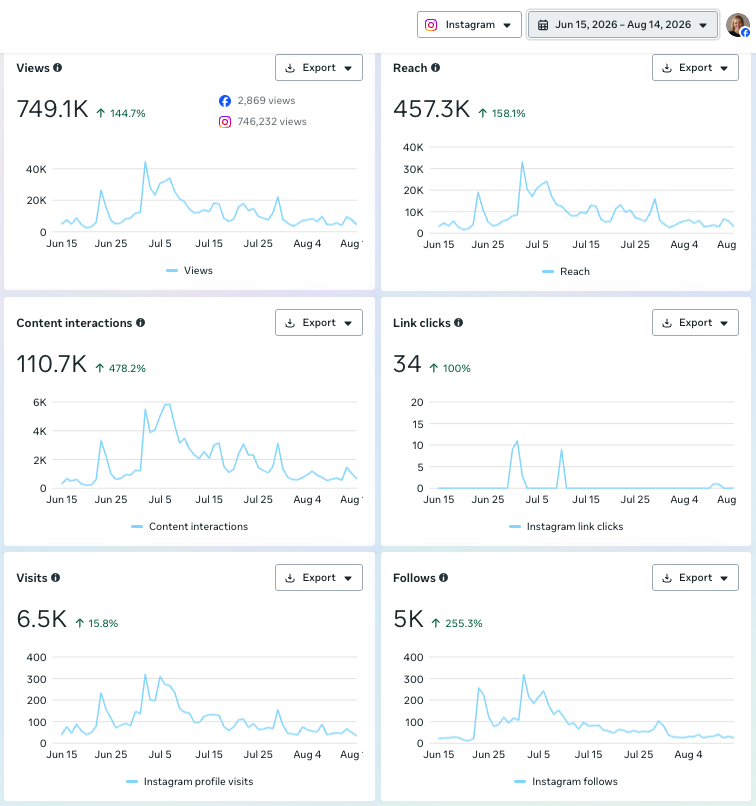
Task: Click the early-July peak on the Views chart
Action: [x=145, y=162]
